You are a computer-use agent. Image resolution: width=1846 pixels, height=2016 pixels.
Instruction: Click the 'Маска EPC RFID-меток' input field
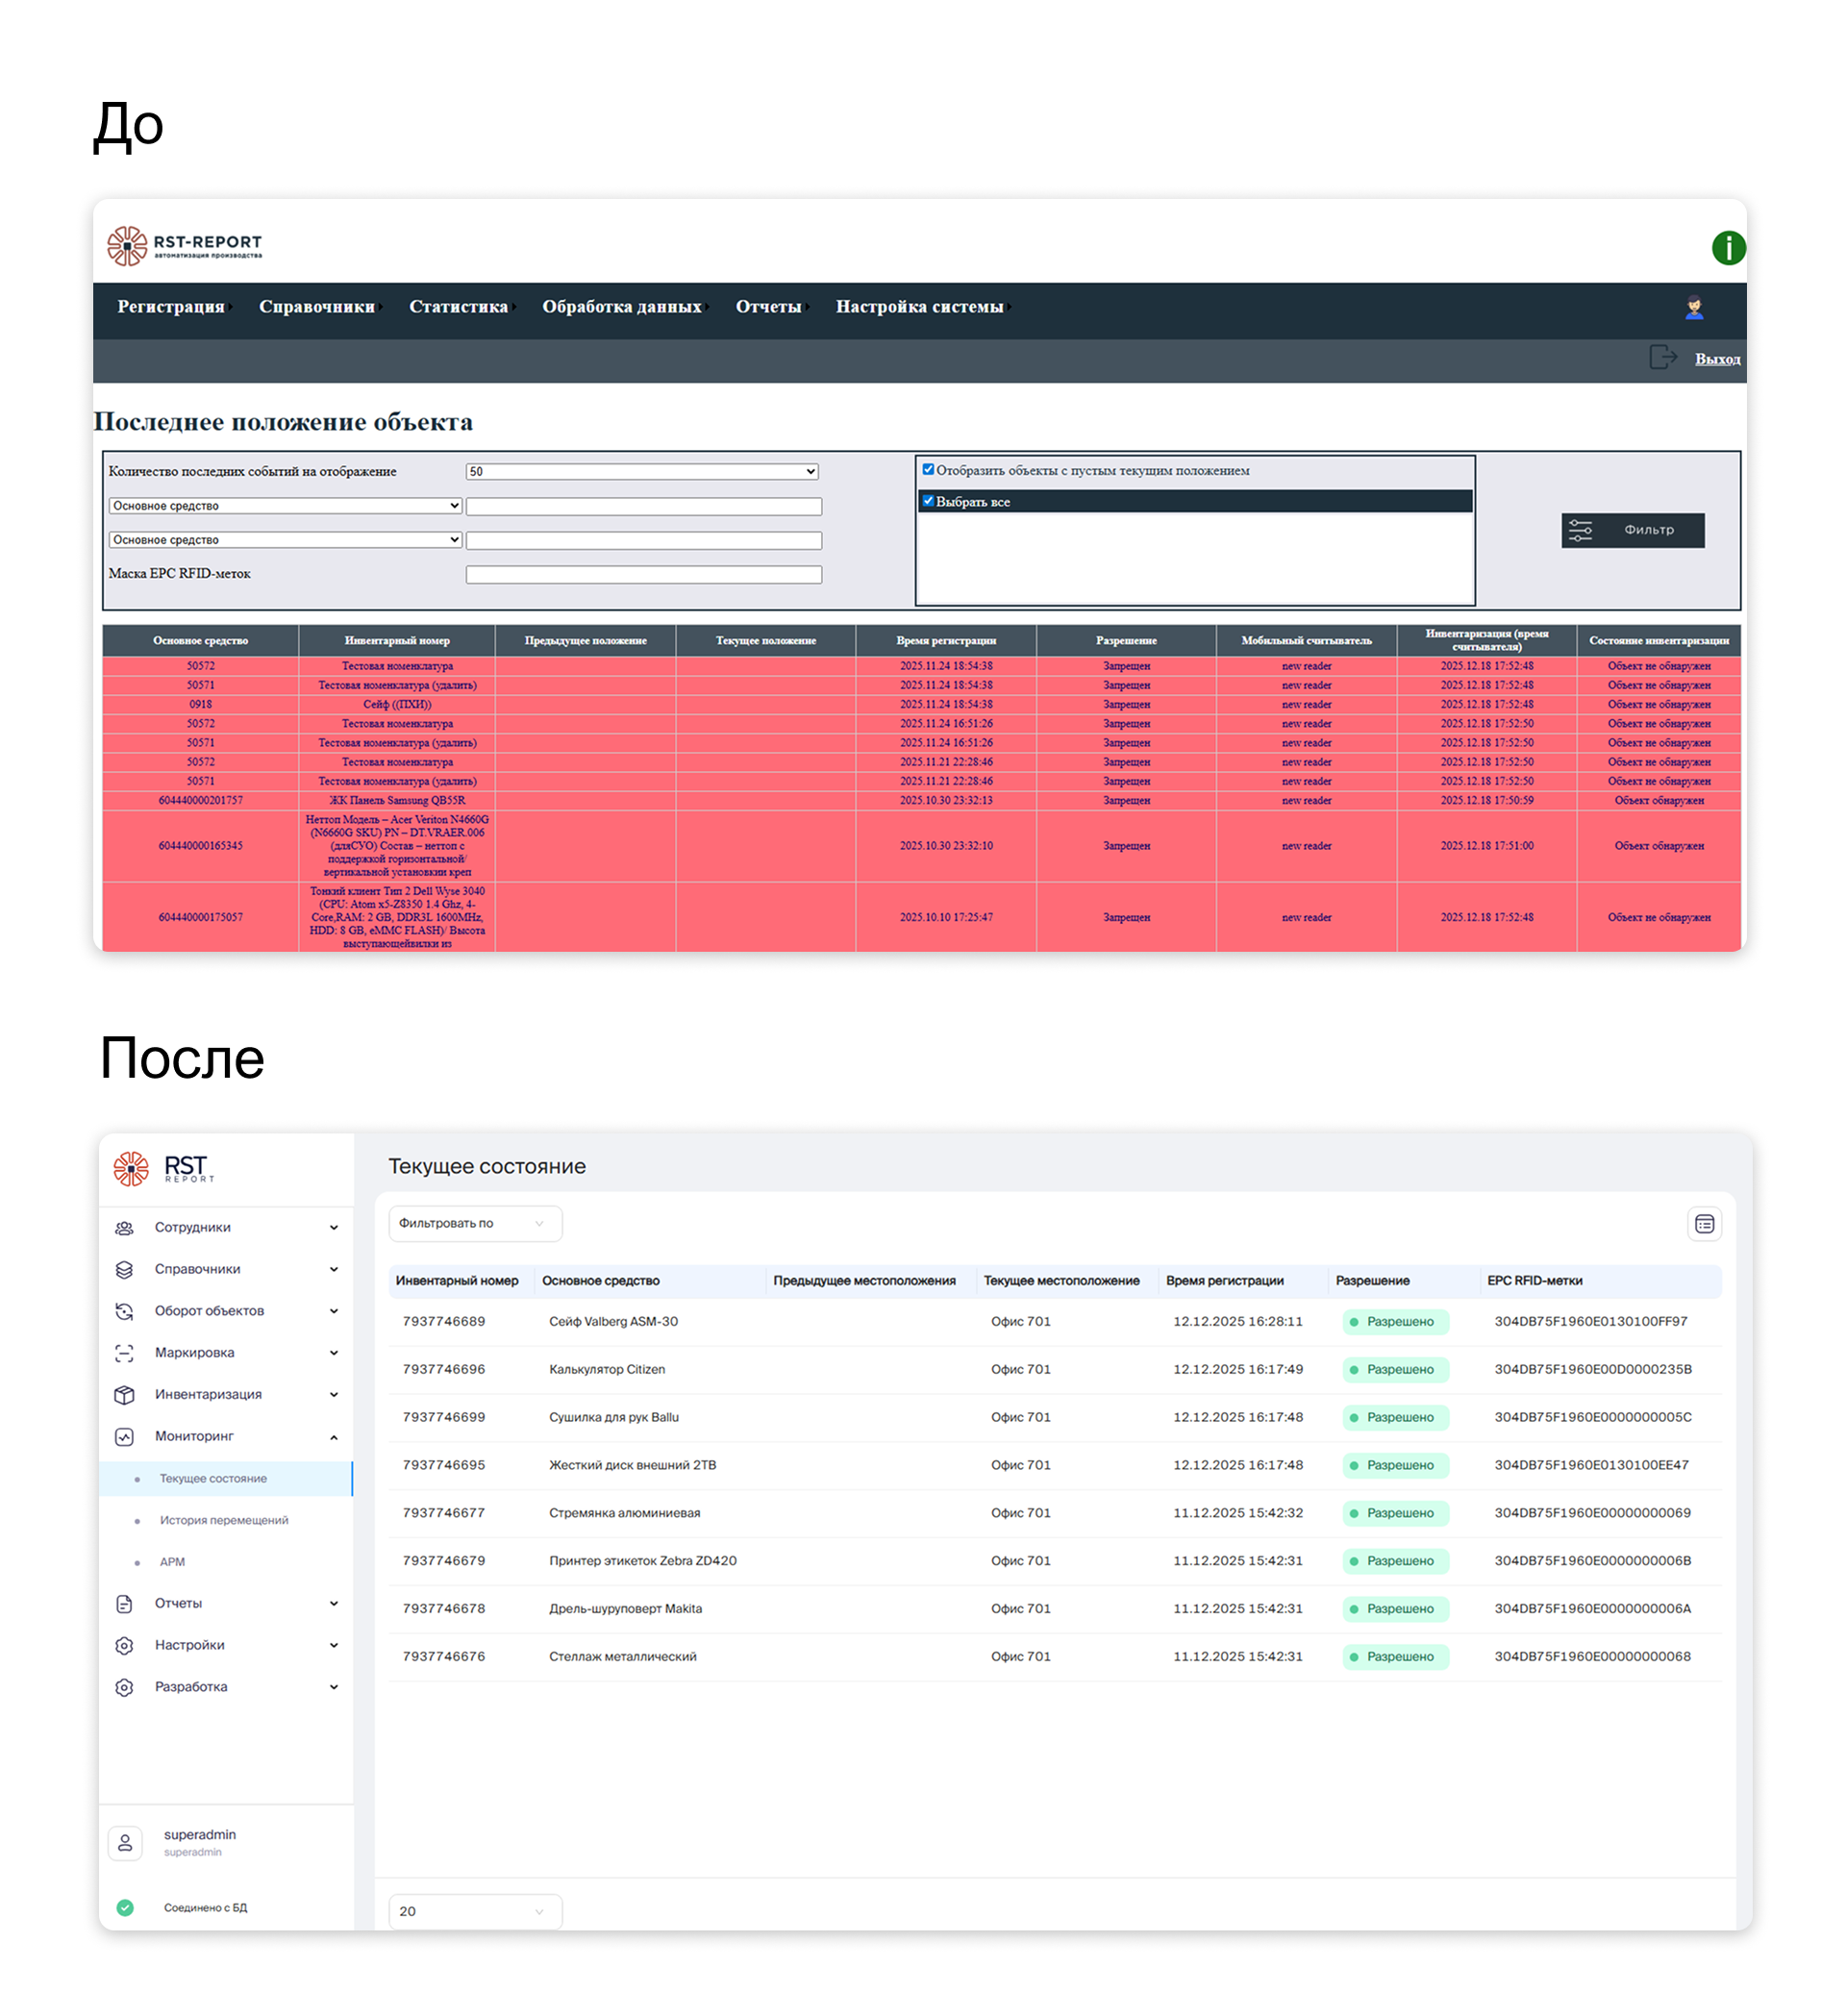pos(643,574)
